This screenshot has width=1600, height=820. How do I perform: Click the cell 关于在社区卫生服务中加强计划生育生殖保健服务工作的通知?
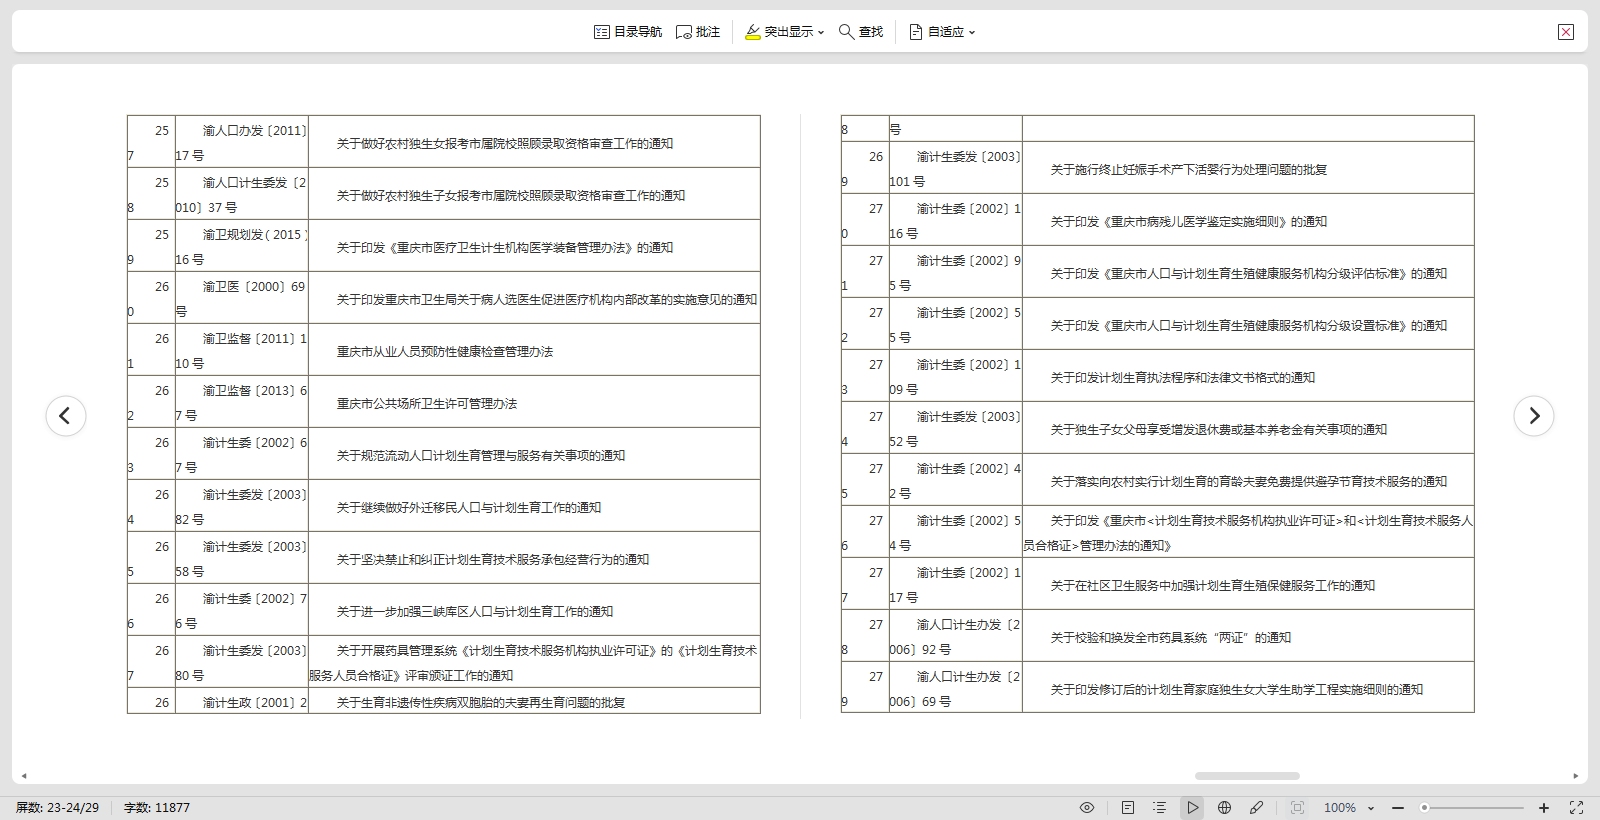pyautogui.click(x=1248, y=584)
